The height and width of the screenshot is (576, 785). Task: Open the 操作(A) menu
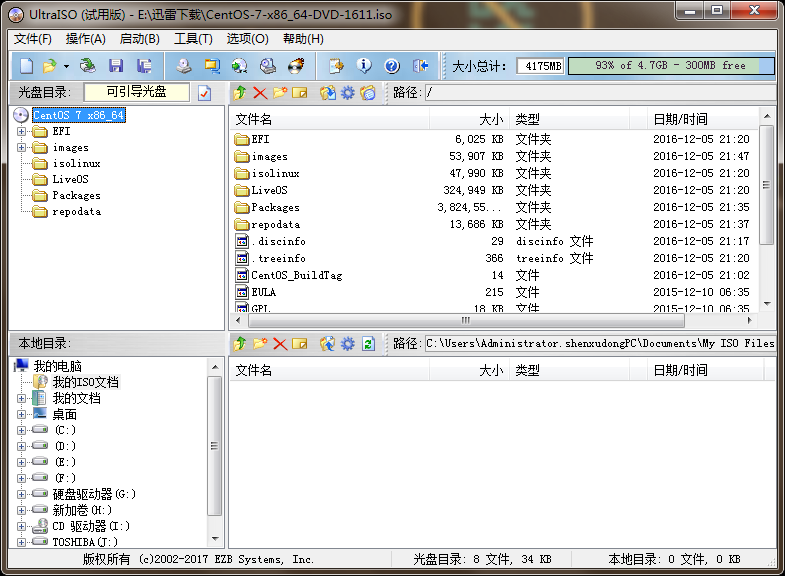[x=86, y=39]
